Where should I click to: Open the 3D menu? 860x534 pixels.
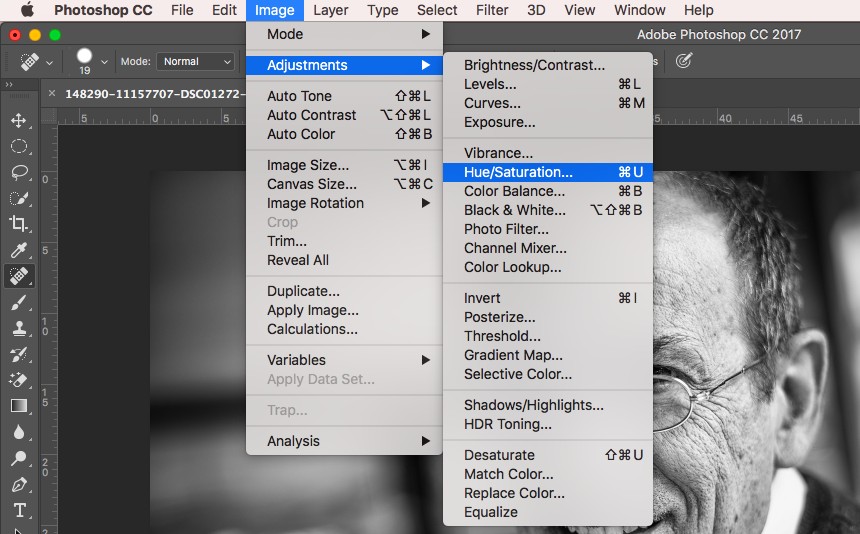click(x=536, y=10)
